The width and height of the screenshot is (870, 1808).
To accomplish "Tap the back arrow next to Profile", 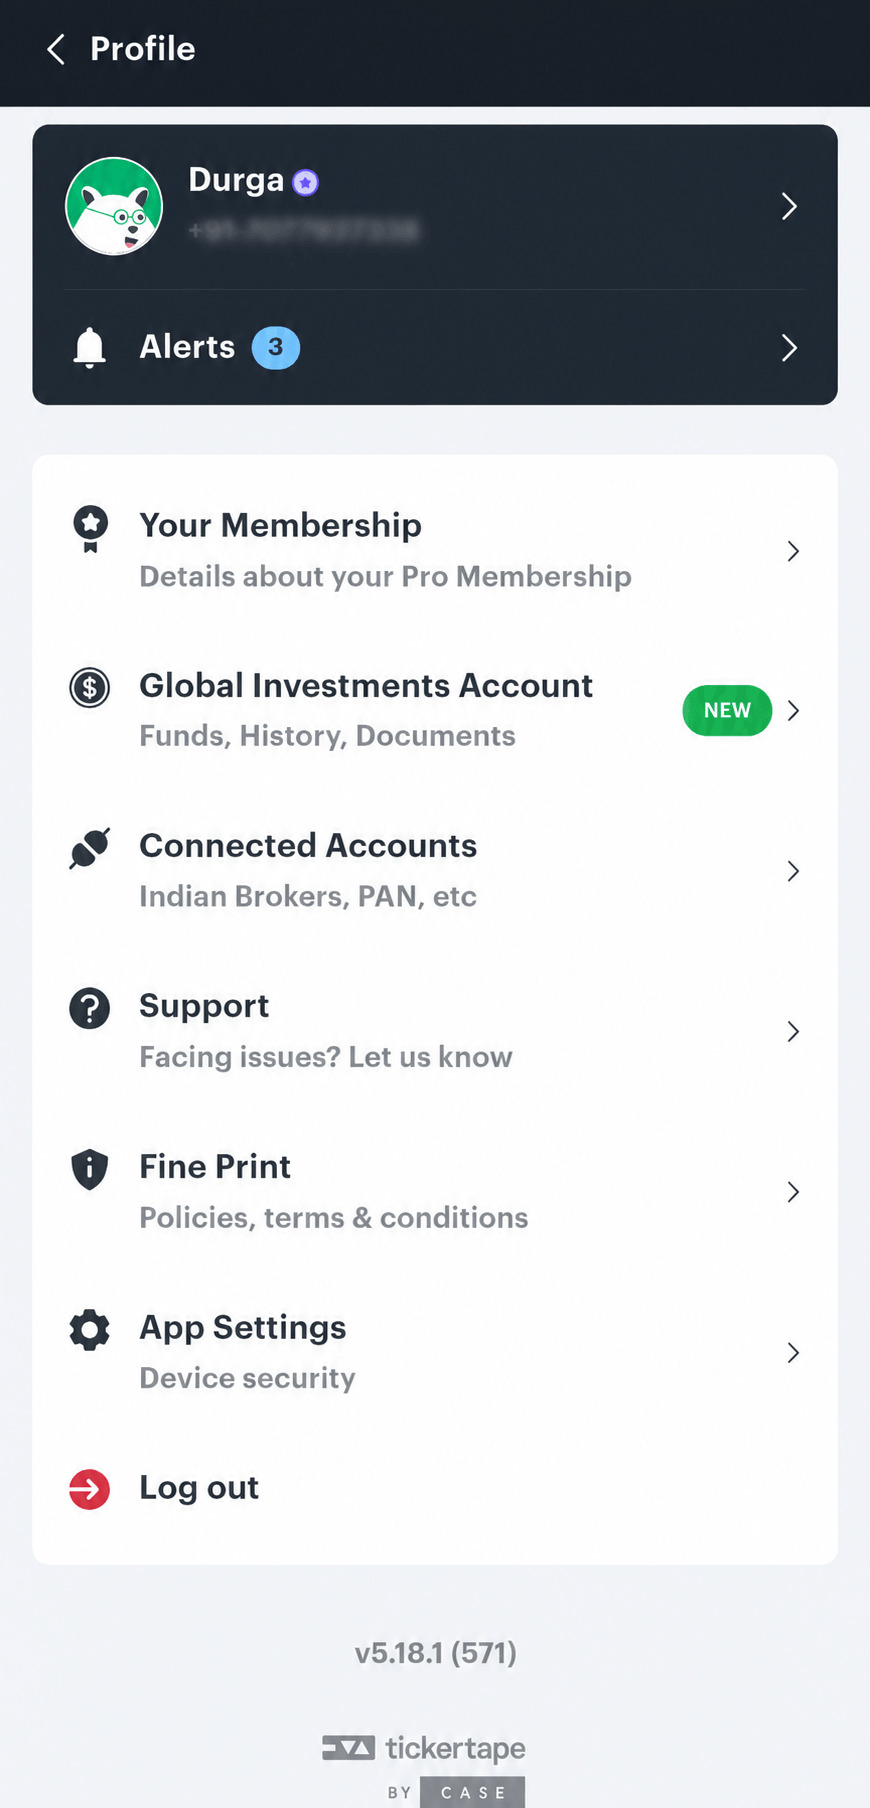I will pyautogui.click(x=57, y=49).
